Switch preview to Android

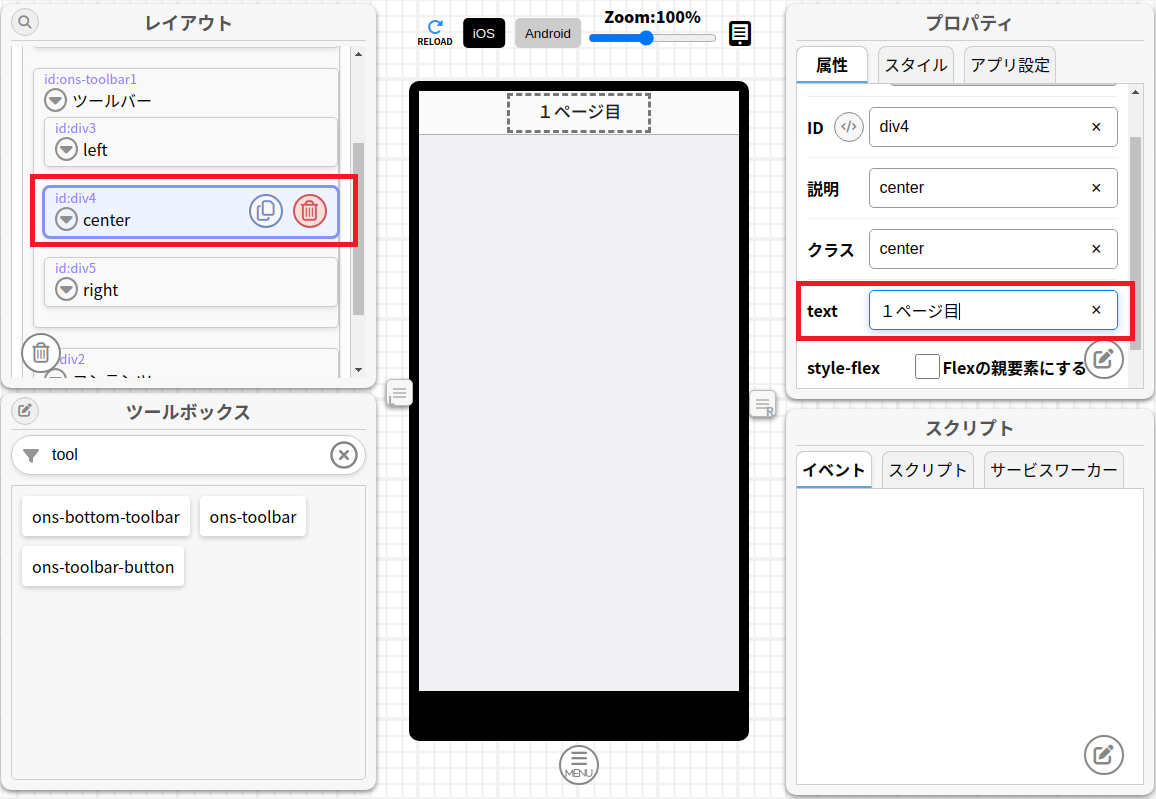(x=548, y=33)
